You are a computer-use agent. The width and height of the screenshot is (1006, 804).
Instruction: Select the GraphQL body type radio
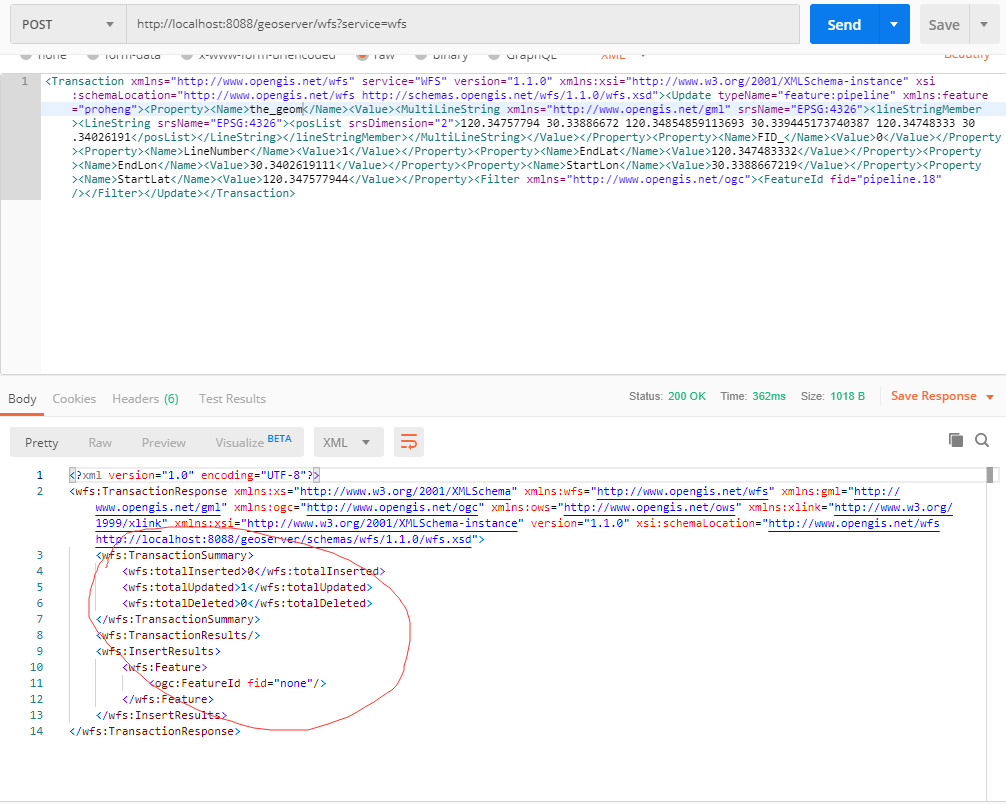point(492,56)
